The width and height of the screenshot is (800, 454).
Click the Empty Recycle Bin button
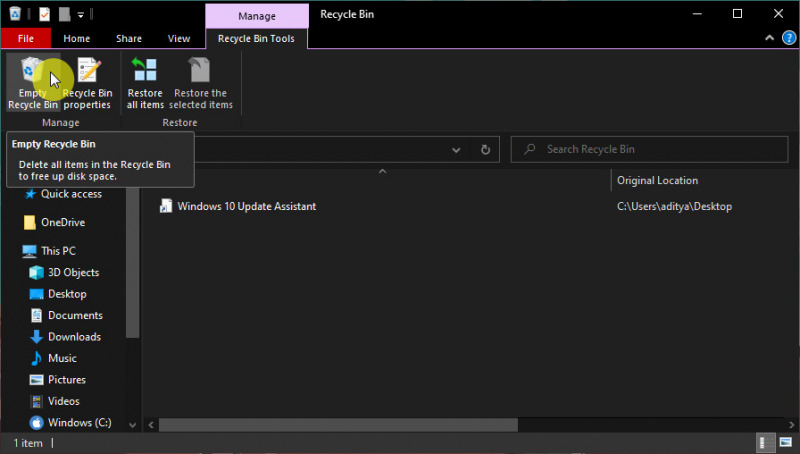coord(33,83)
